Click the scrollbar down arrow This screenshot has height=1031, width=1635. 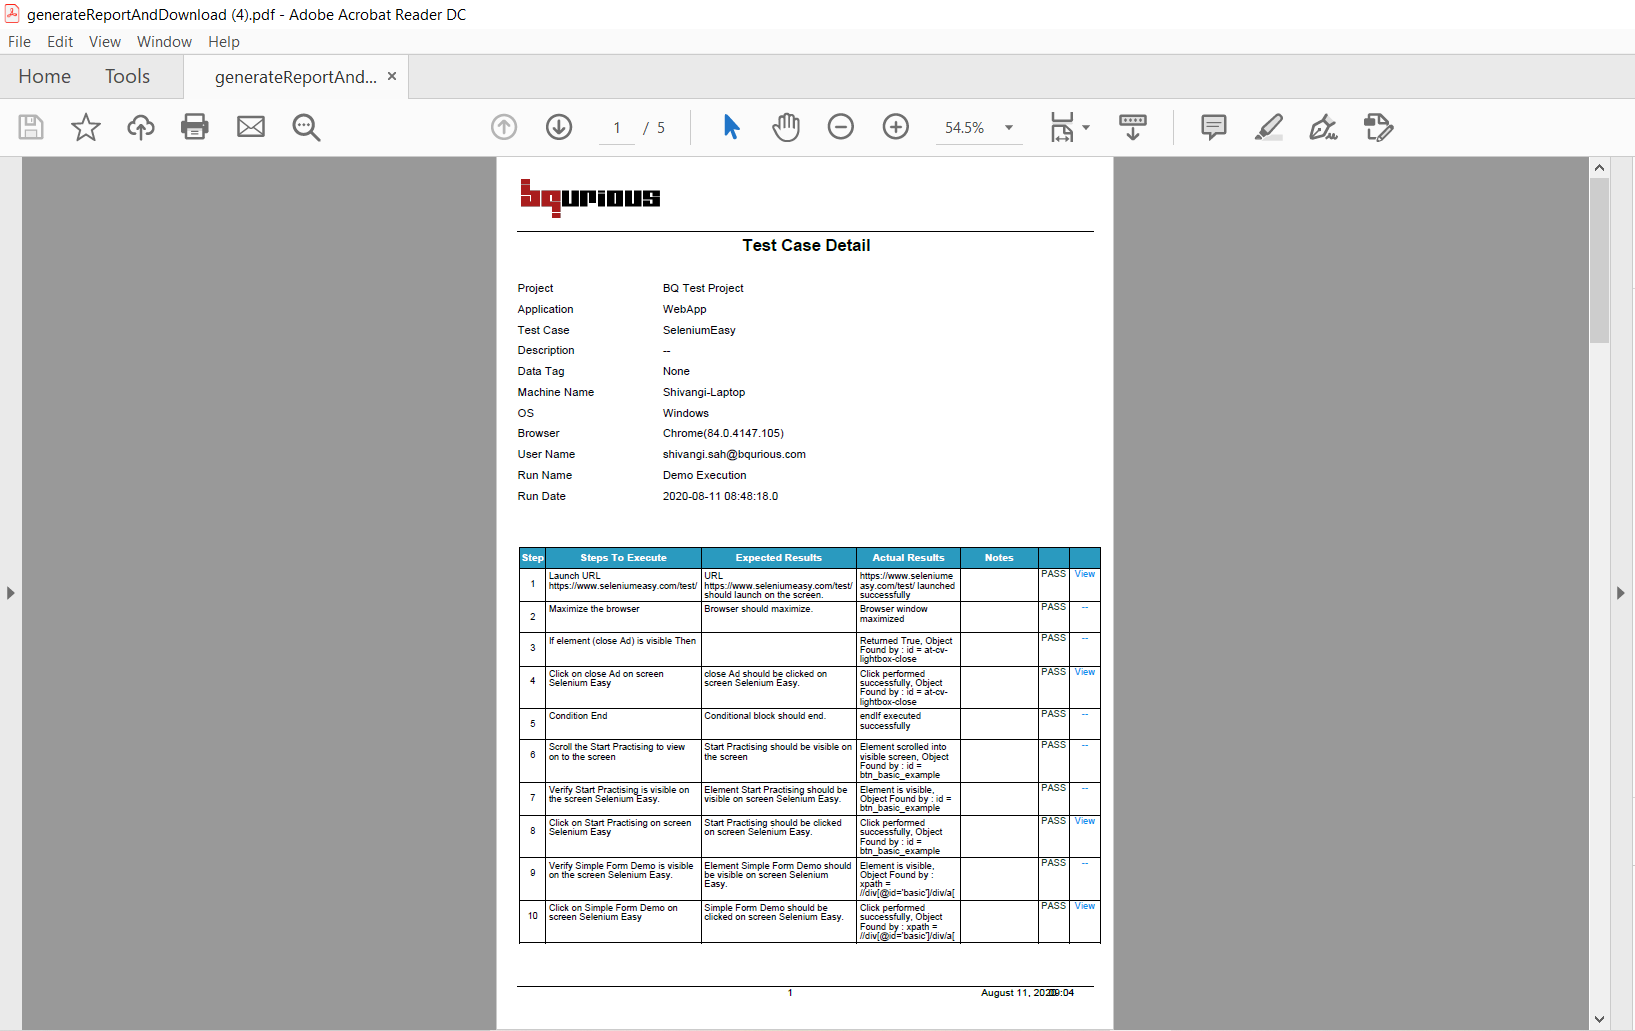pyautogui.click(x=1599, y=1019)
